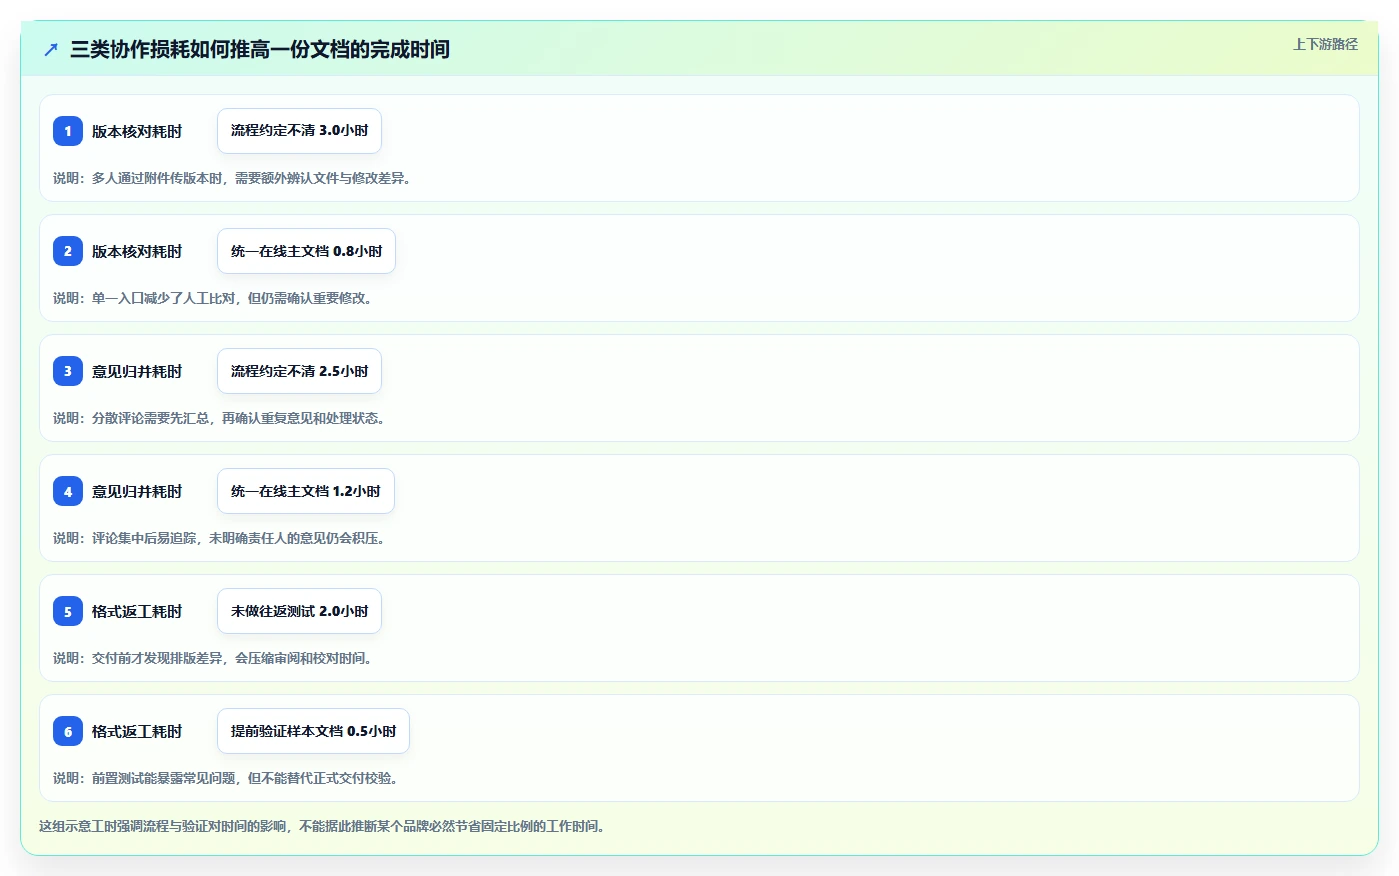The height and width of the screenshot is (876, 1399).
Task: Select the 流程约定不清 3.0小时 chip
Action: click(299, 131)
